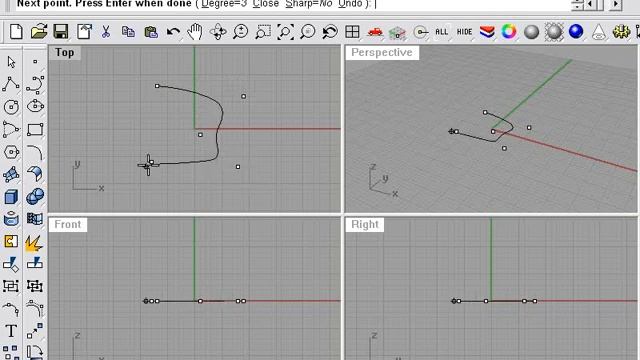Click the HIDE objects button

[464, 32]
